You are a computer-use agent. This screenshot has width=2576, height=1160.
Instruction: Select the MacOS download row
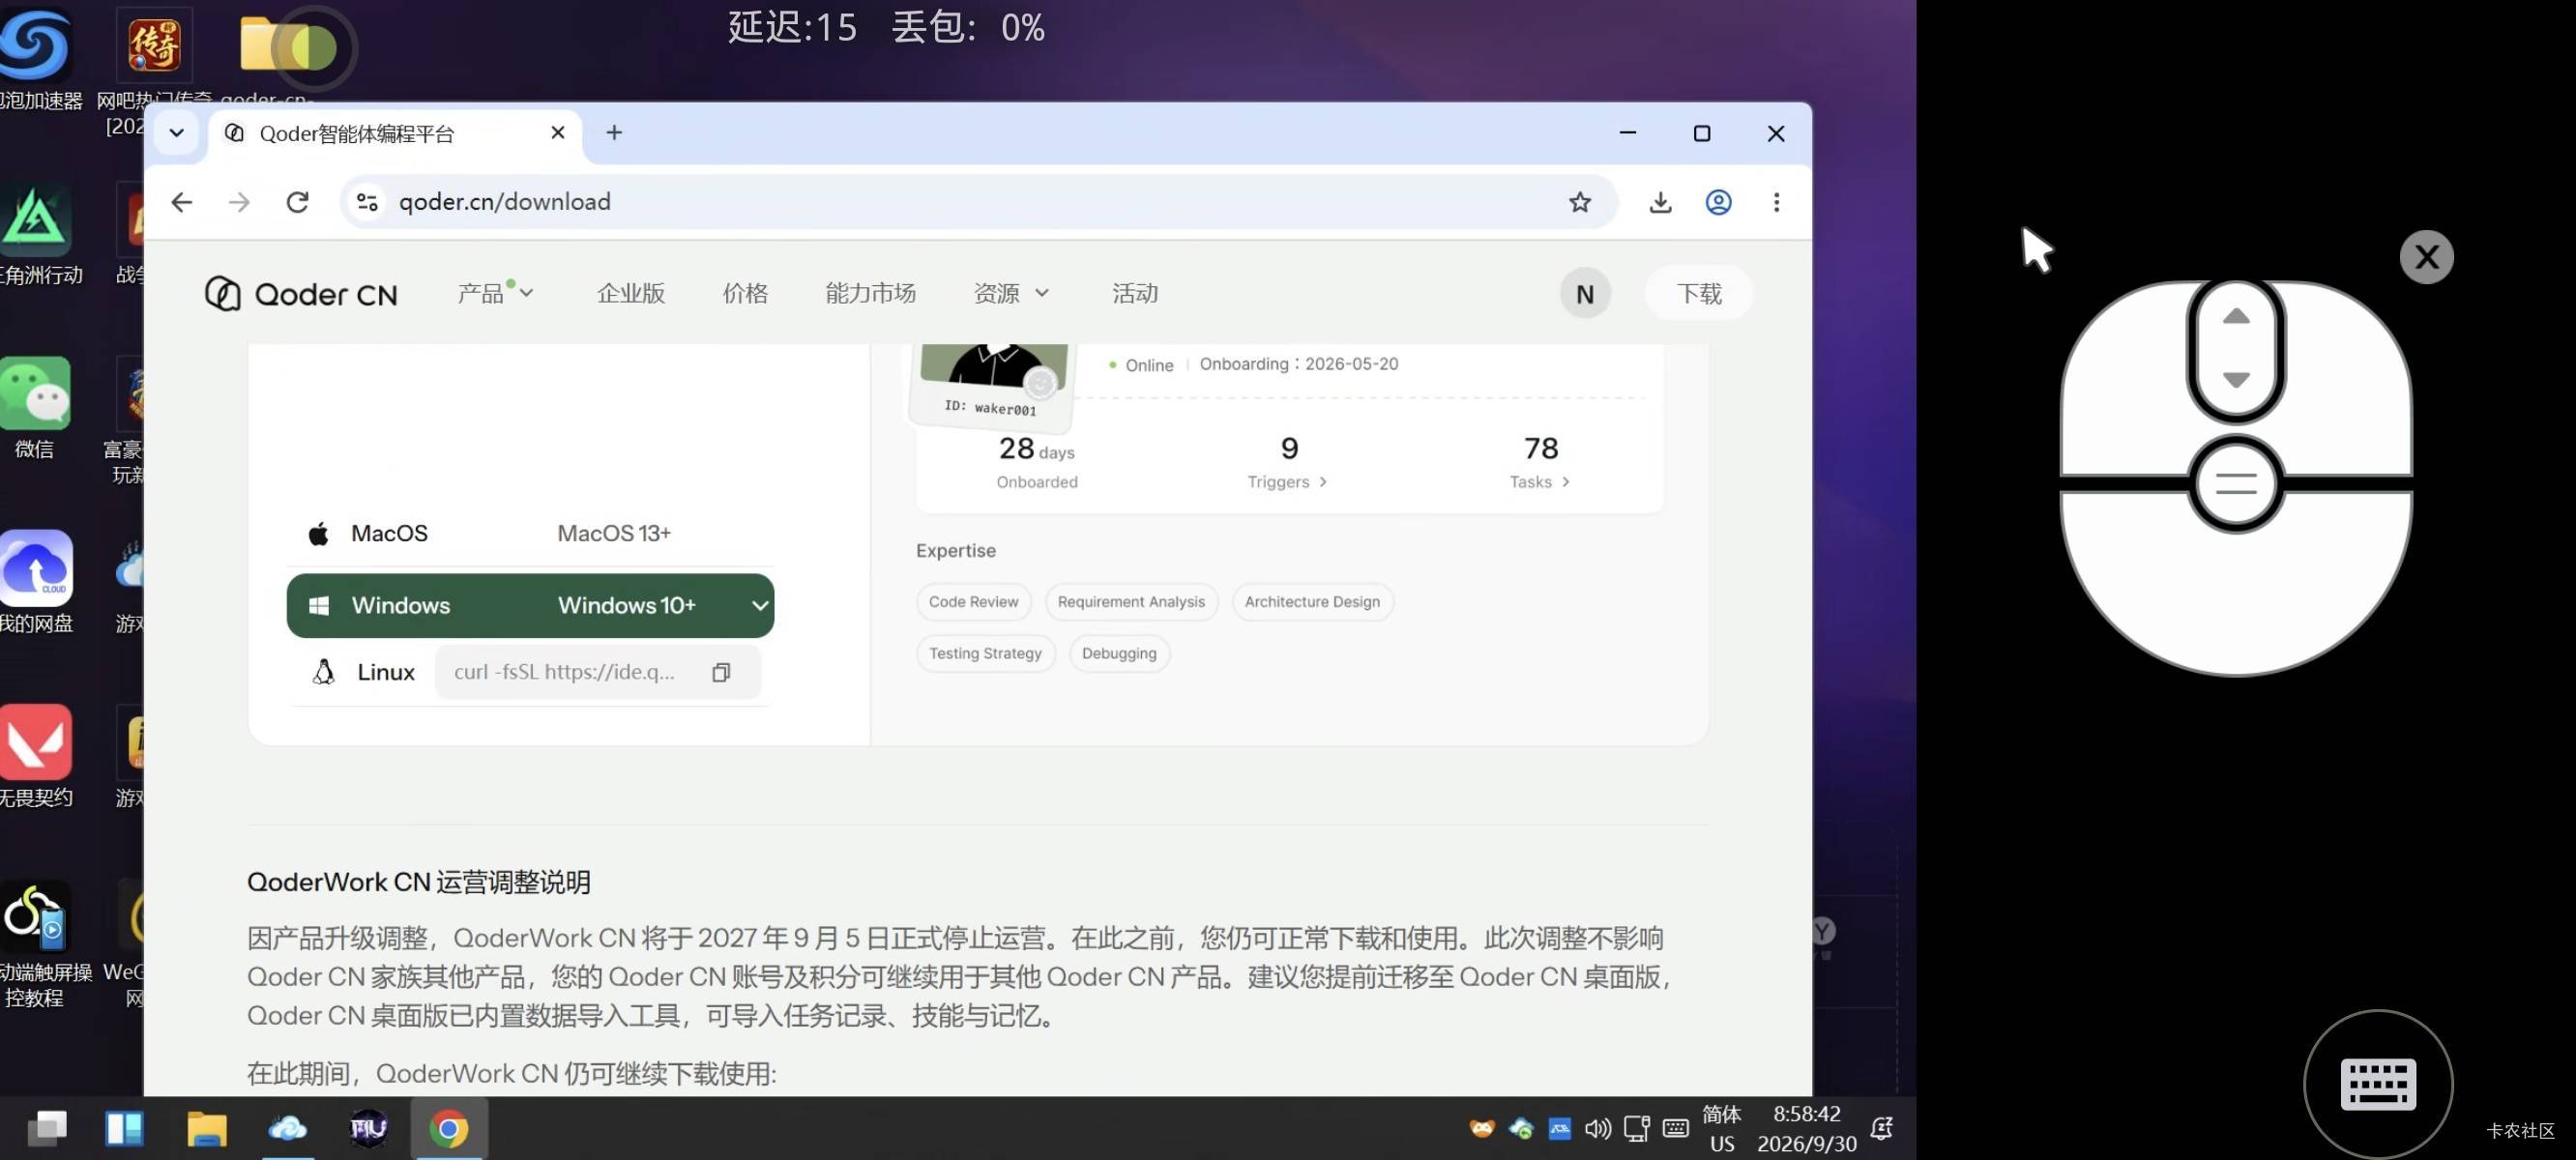click(x=530, y=533)
